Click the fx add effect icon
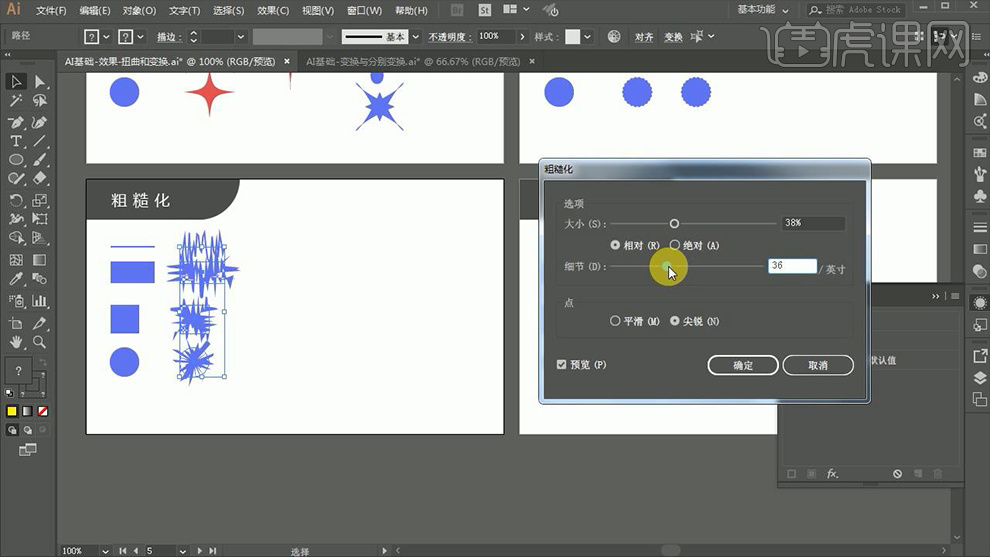 (832, 474)
